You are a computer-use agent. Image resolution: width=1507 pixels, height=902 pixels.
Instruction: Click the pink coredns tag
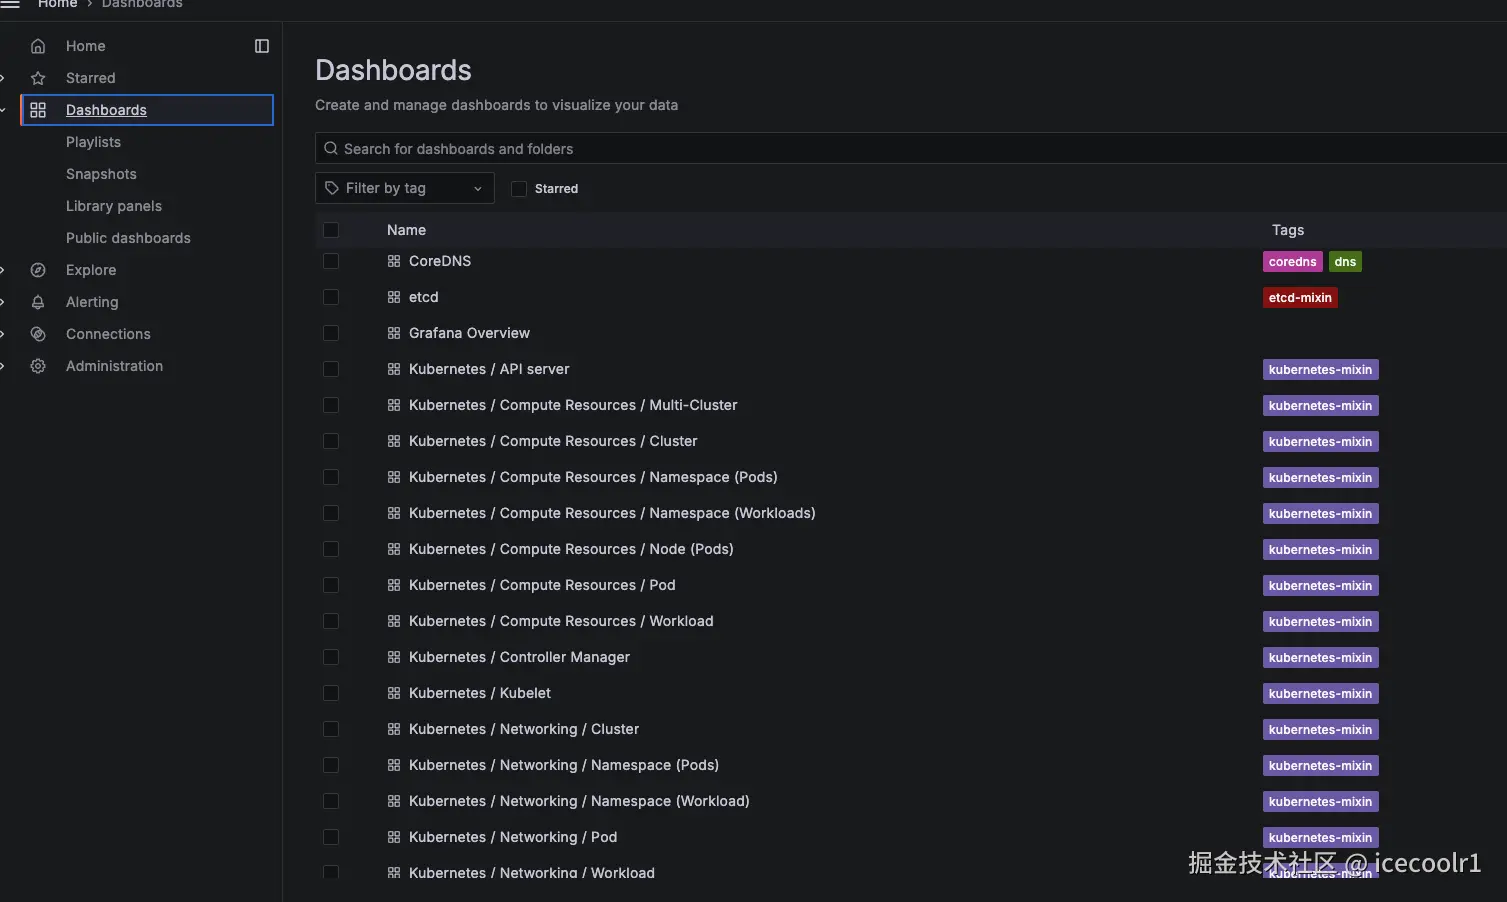(1292, 262)
